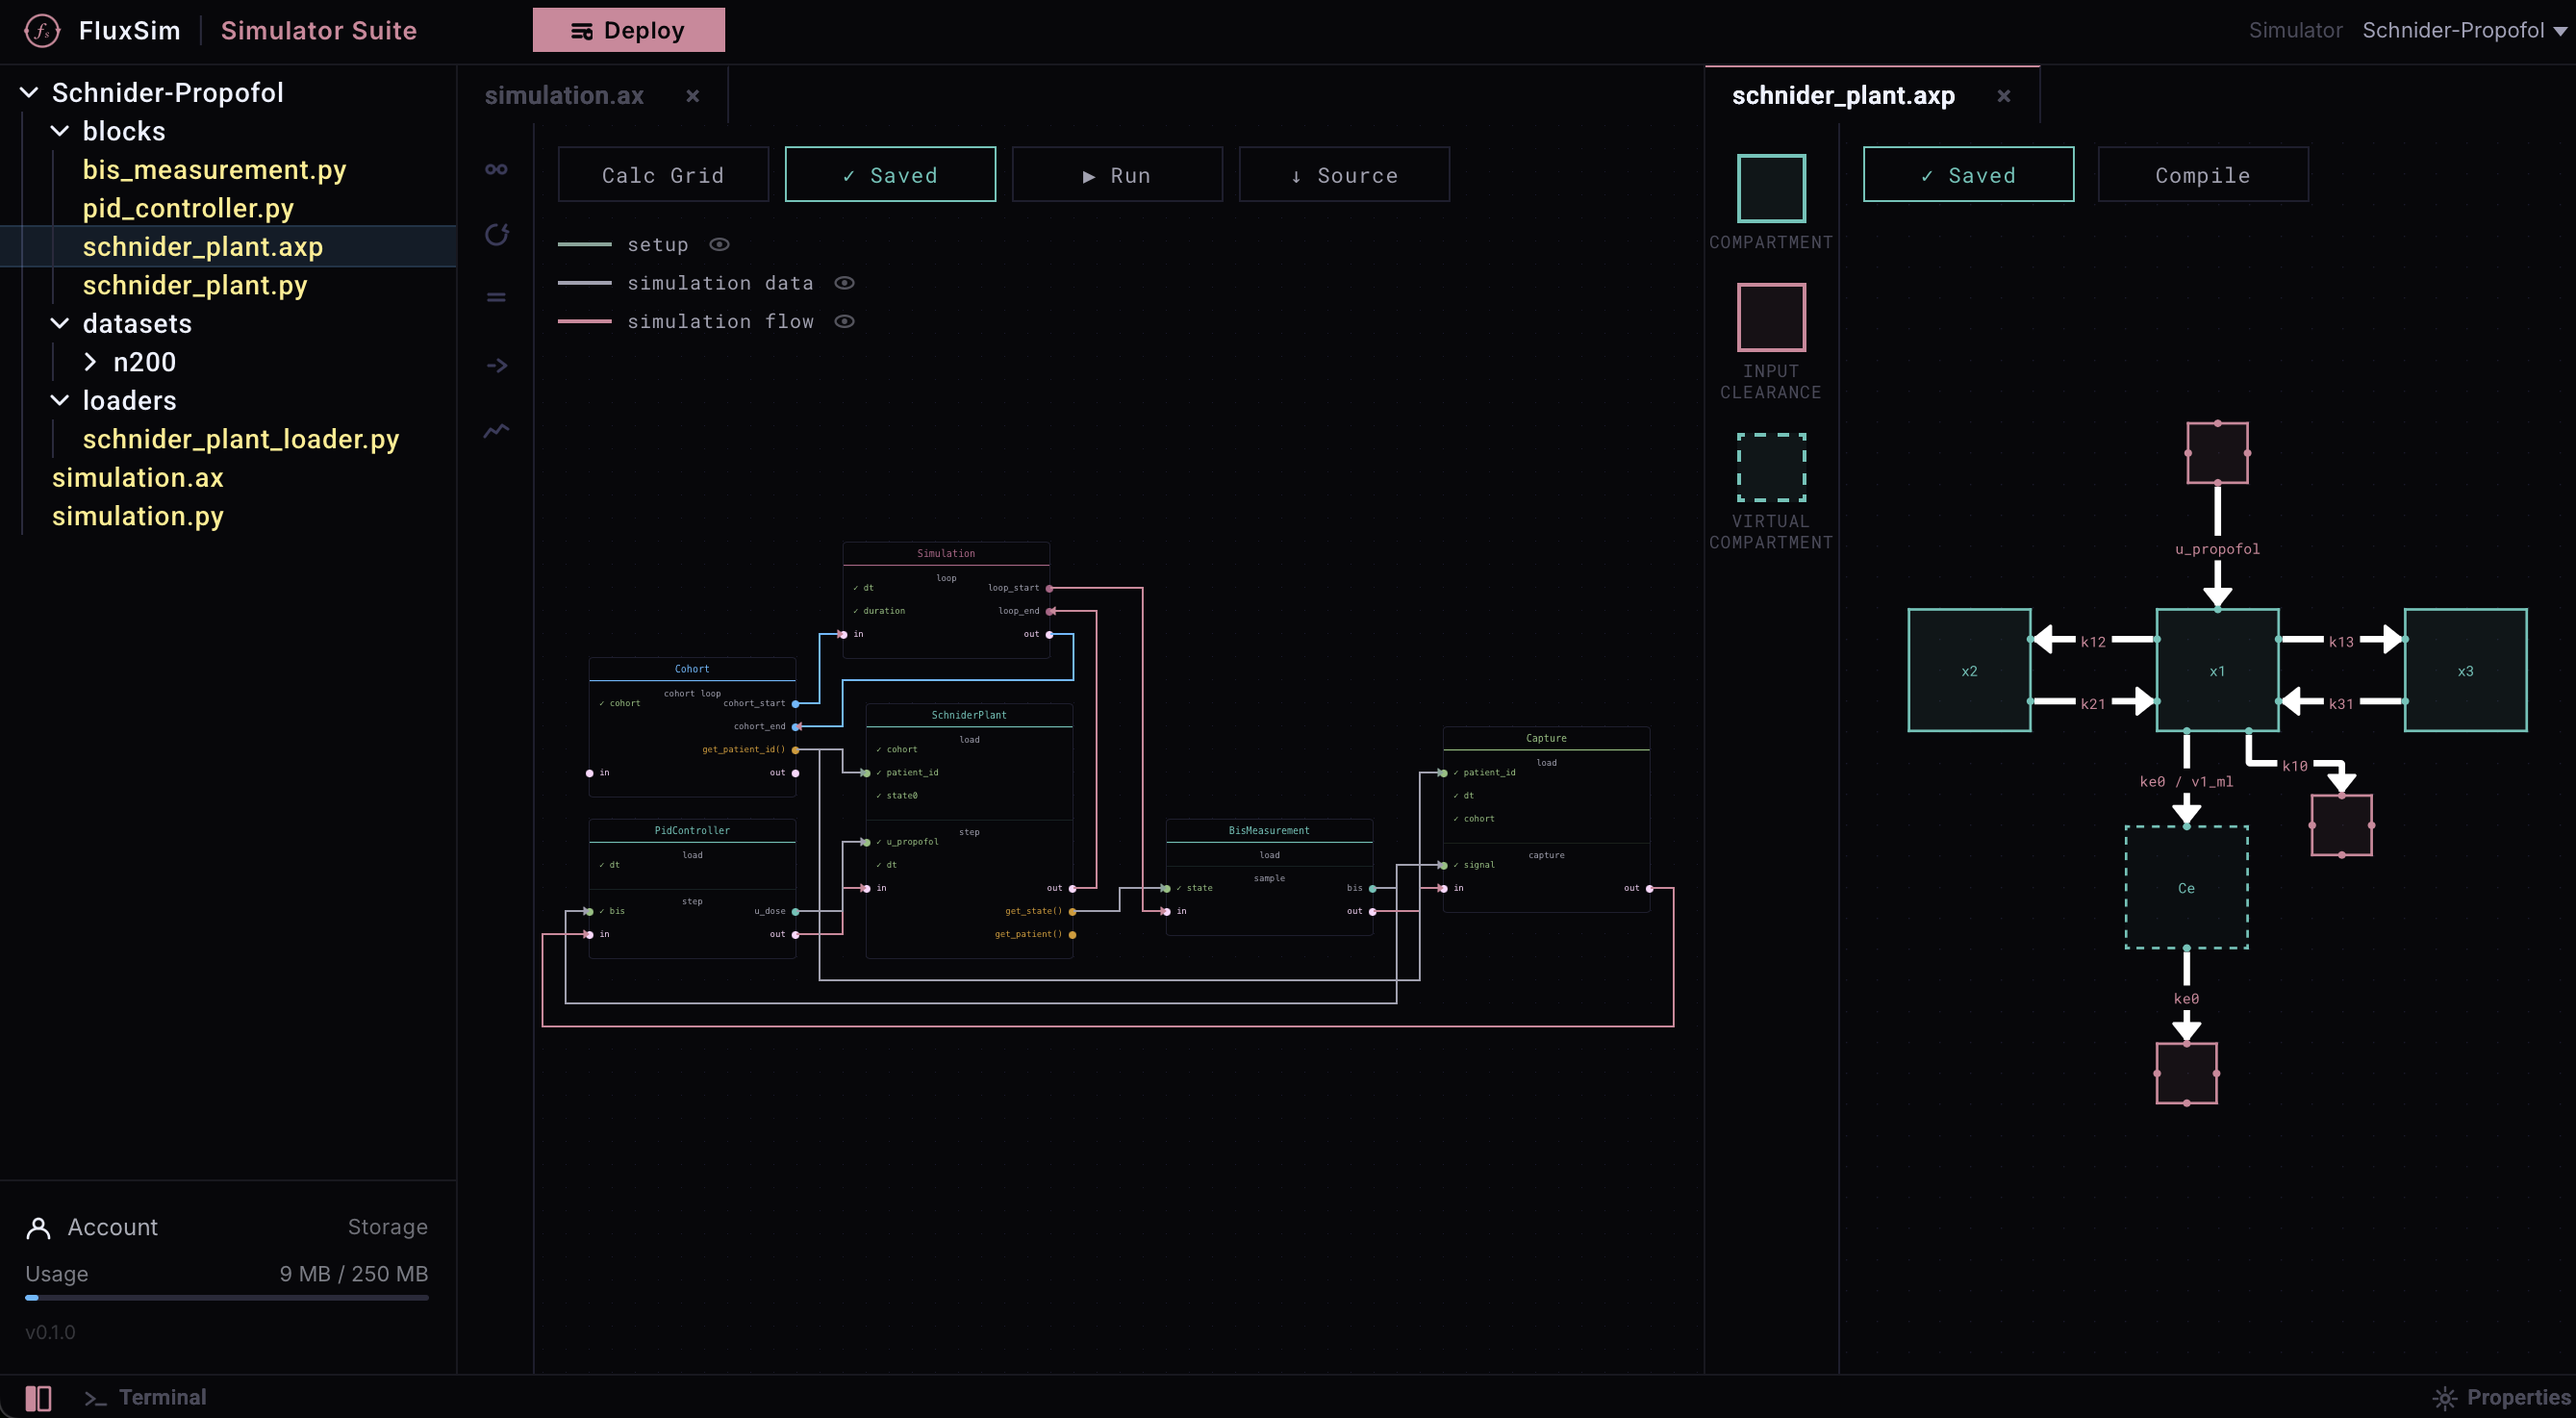Image resolution: width=2576 pixels, height=1418 pixels.
Task: Open simulation.py file
Action: (x=137, y=516)
